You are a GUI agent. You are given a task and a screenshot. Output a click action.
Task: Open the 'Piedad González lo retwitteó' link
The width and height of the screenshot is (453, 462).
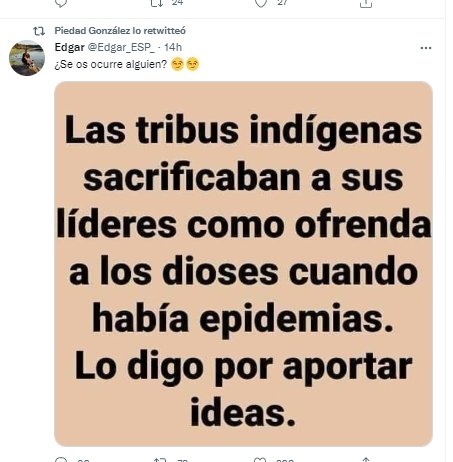(120, 31)
